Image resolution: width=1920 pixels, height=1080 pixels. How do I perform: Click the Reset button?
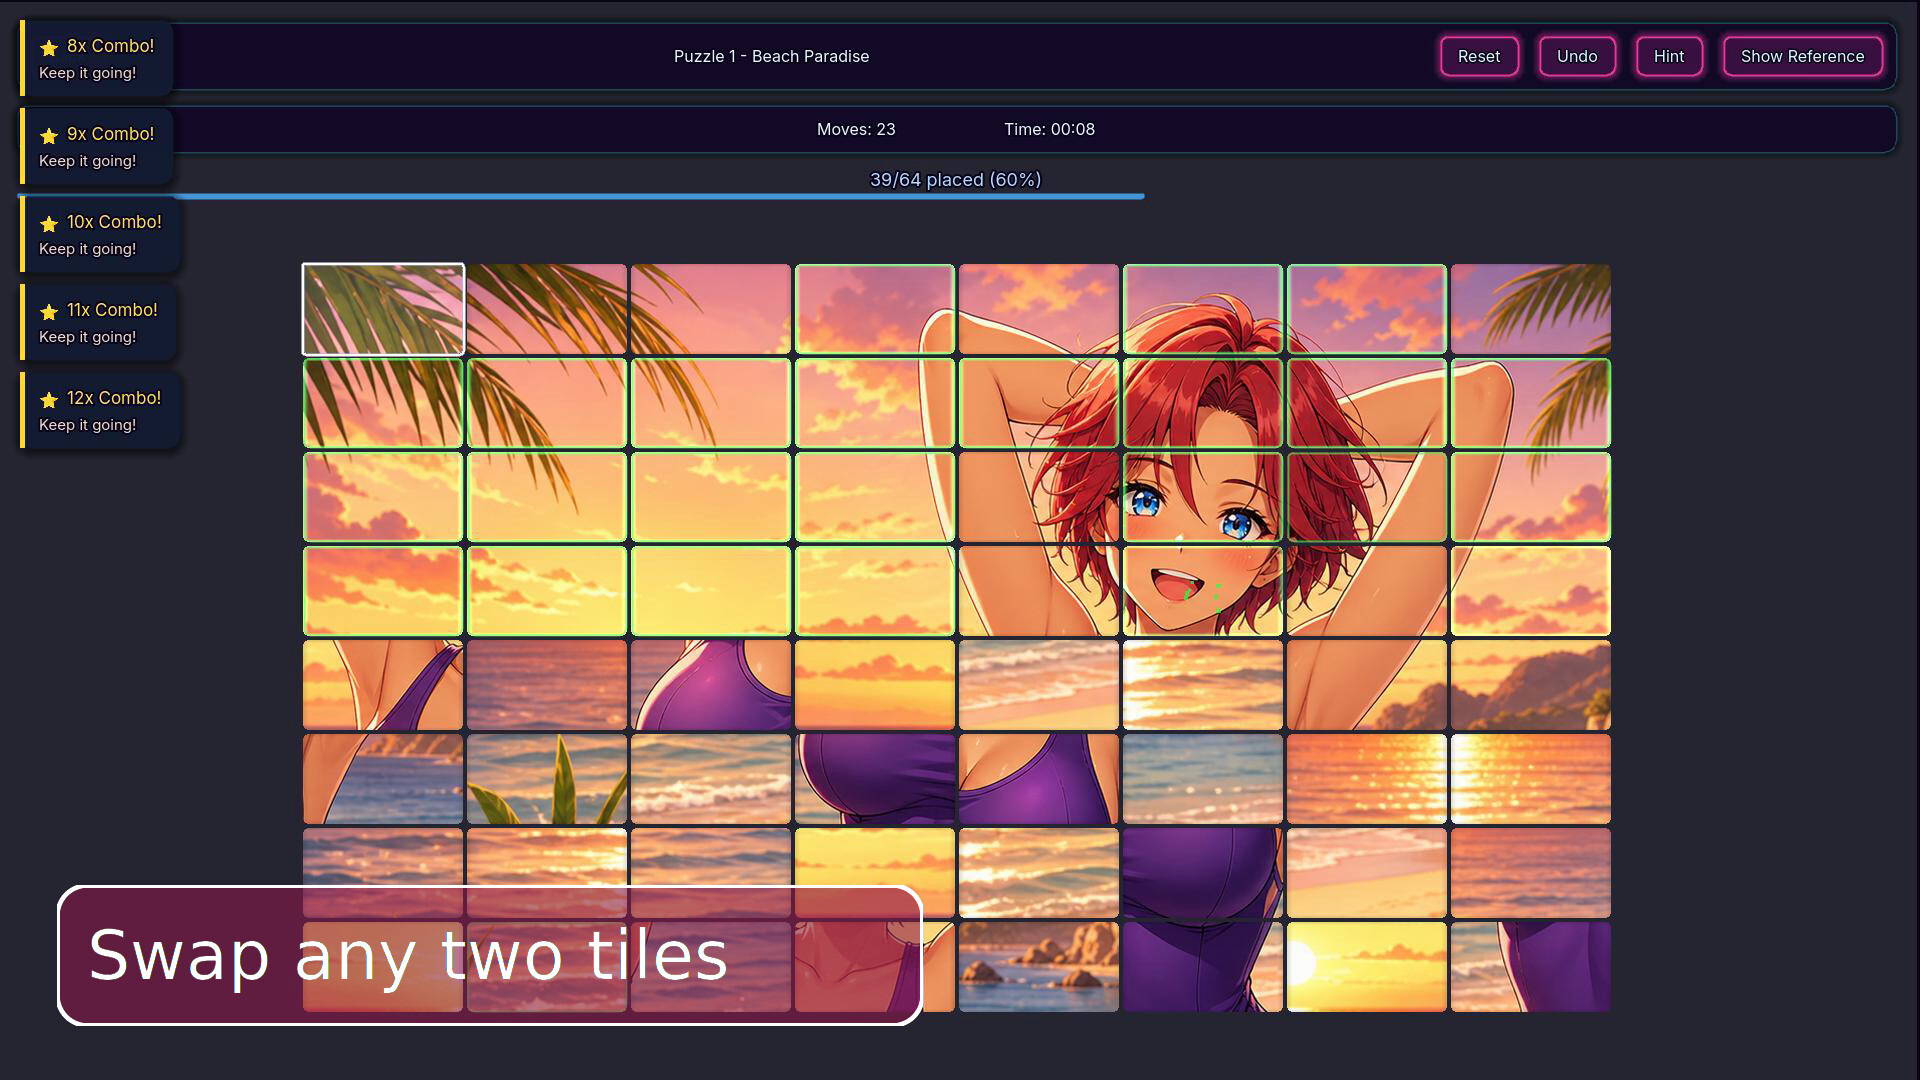tap(1479, 56)
